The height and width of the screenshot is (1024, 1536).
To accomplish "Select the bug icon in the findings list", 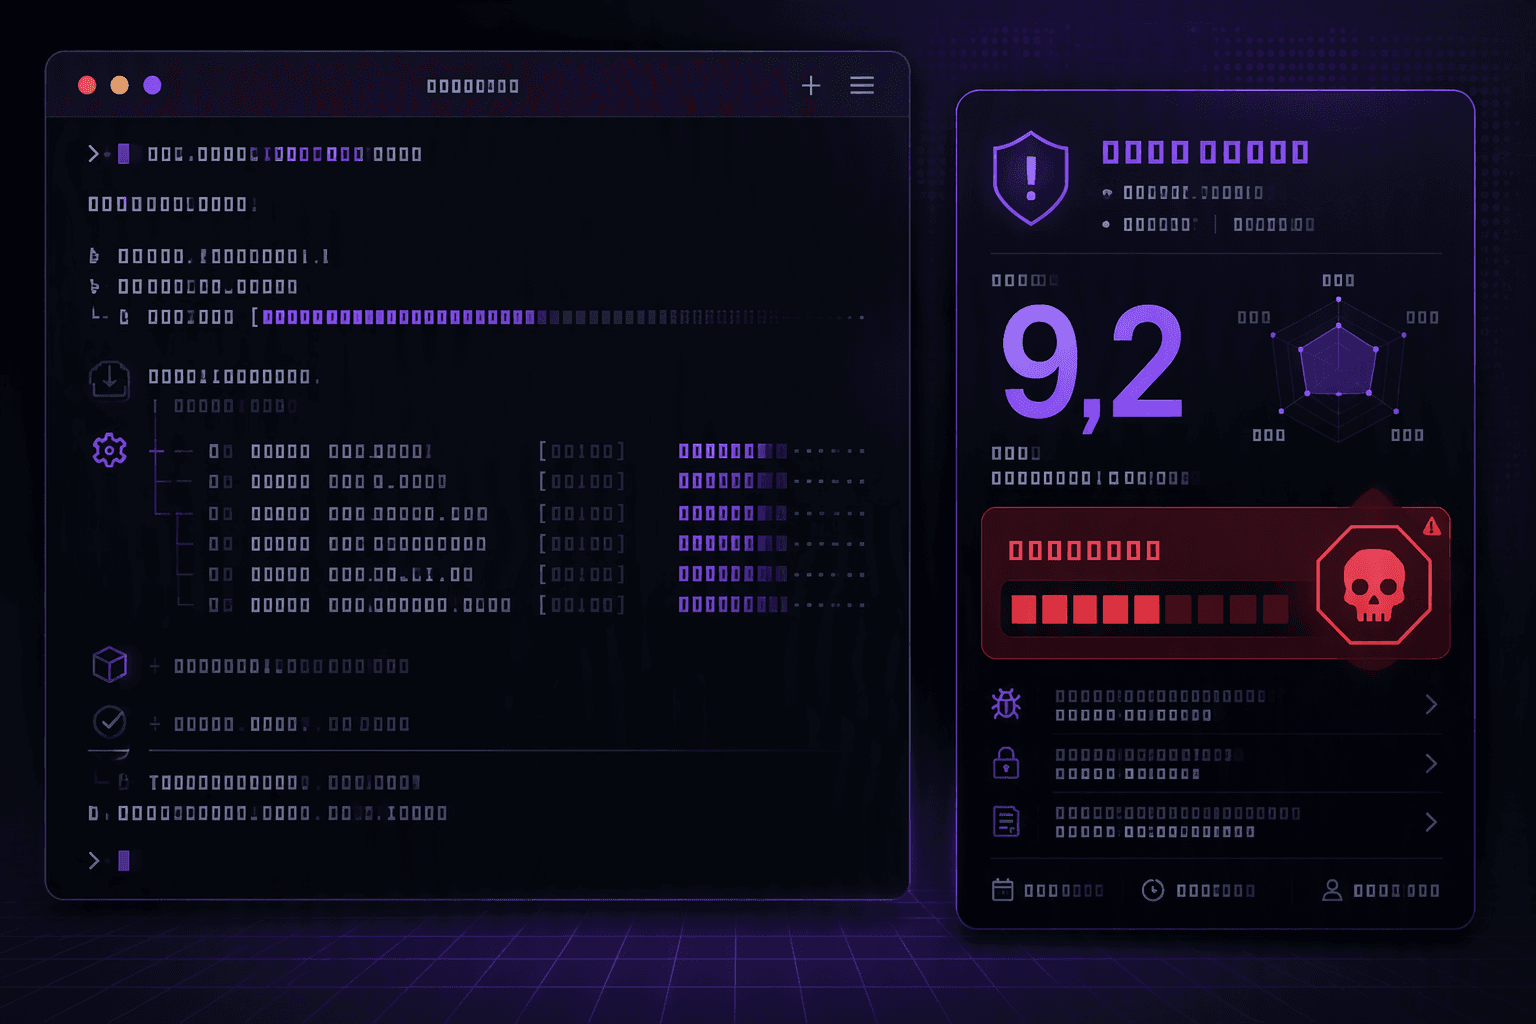I will (x=1006, y=704).
